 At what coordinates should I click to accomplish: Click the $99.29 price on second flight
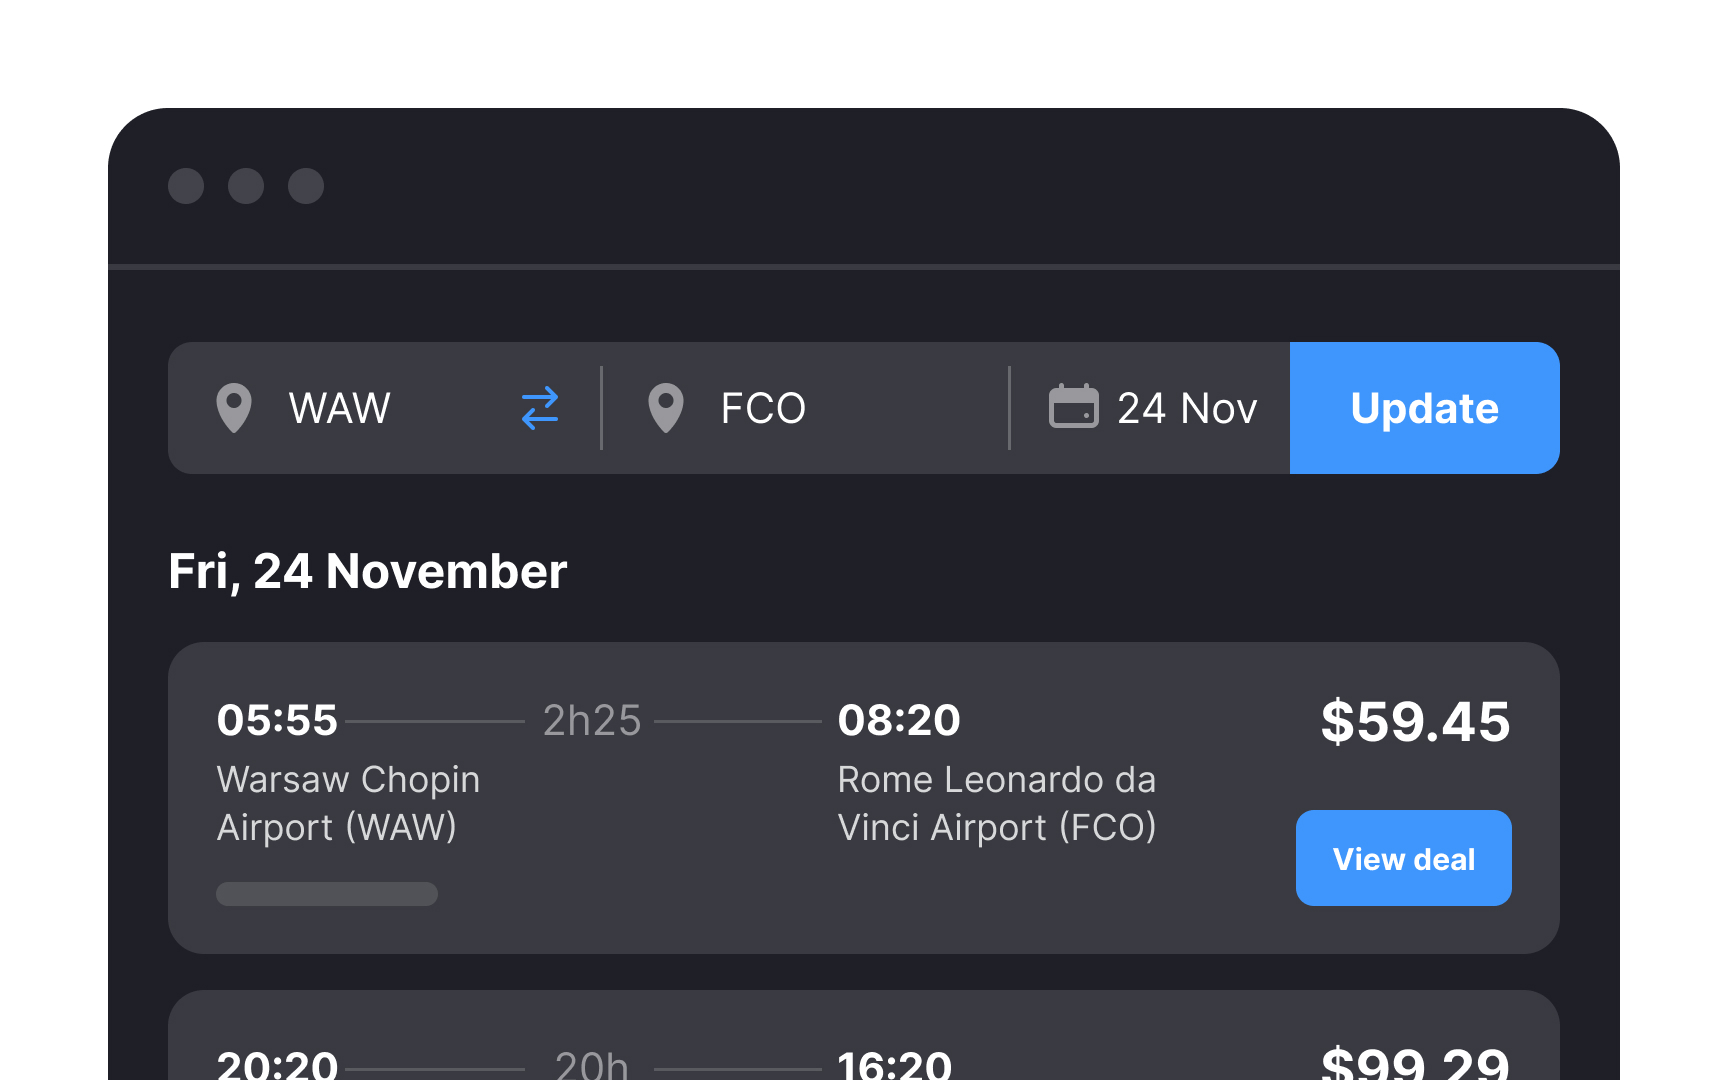pyautogui.click(x=1416, y=1064)
